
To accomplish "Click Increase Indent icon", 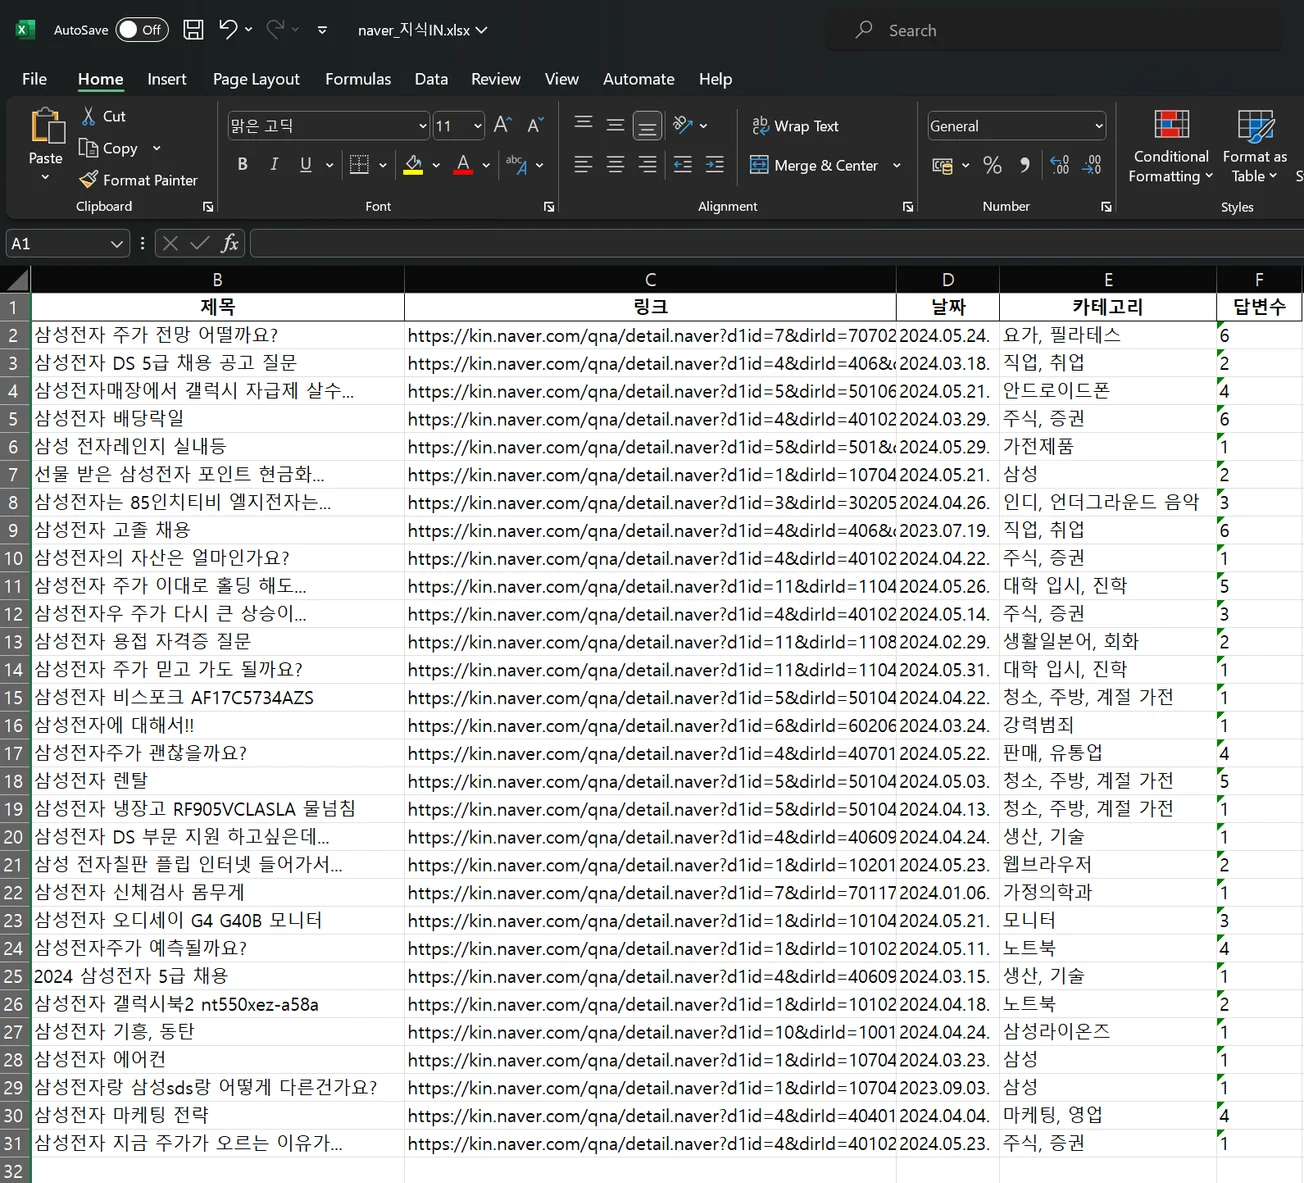I will point(715,165).
